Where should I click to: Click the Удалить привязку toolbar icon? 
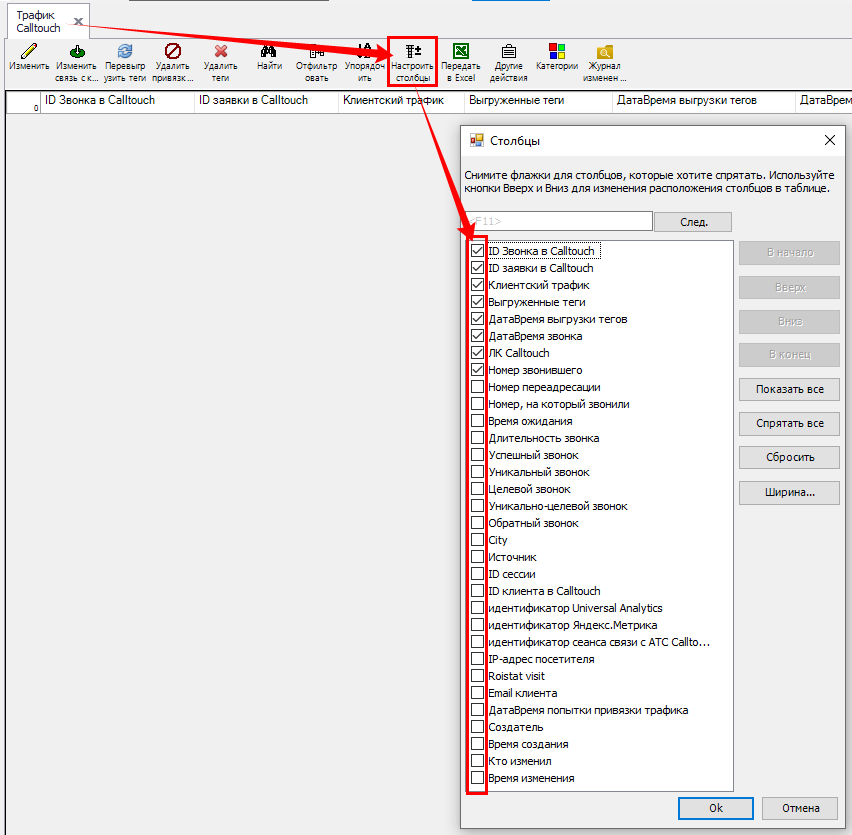click(172, 51)
